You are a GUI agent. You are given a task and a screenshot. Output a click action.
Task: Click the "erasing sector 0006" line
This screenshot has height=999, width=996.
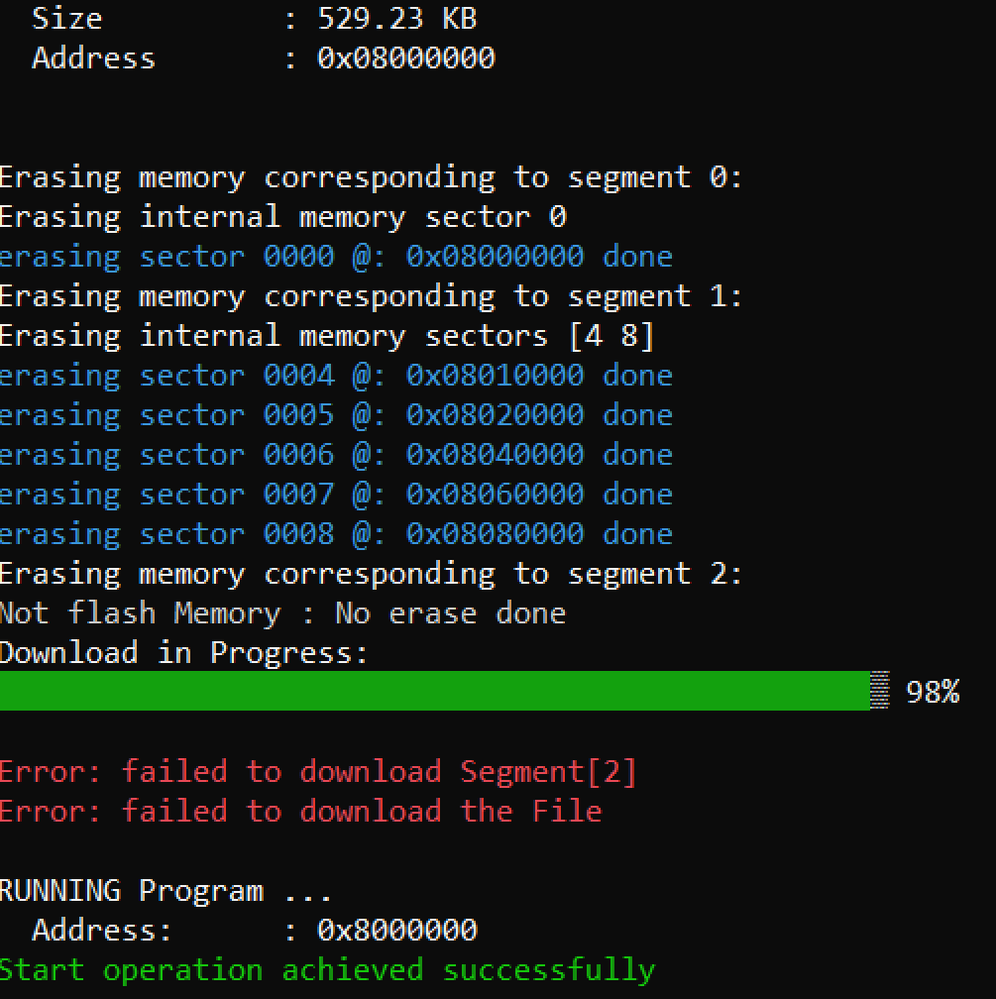coord(336,455)
